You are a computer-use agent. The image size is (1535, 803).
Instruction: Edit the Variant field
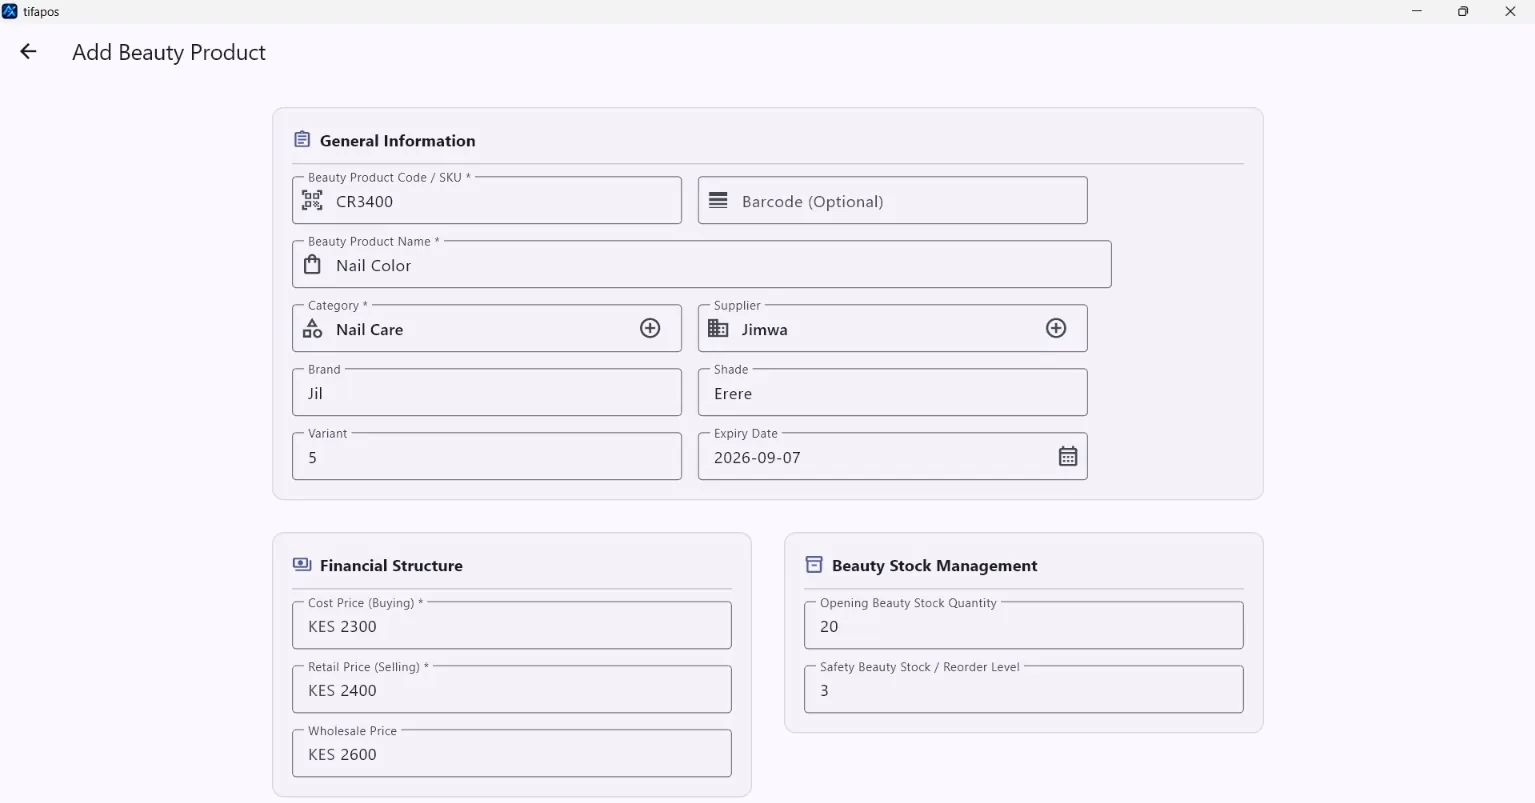coord(487,456)
